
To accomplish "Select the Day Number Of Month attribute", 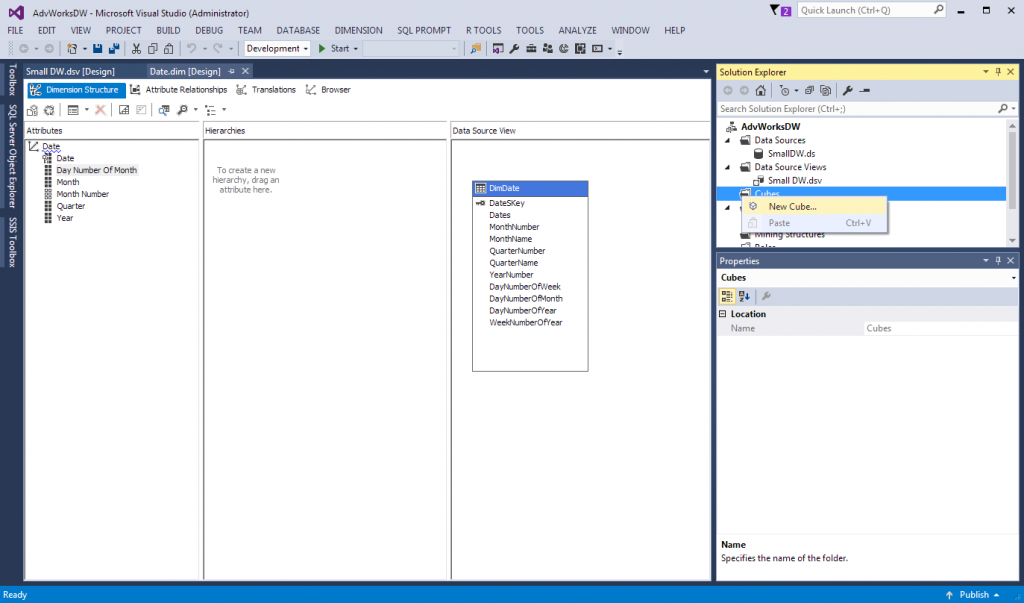I will click(97, 170).
